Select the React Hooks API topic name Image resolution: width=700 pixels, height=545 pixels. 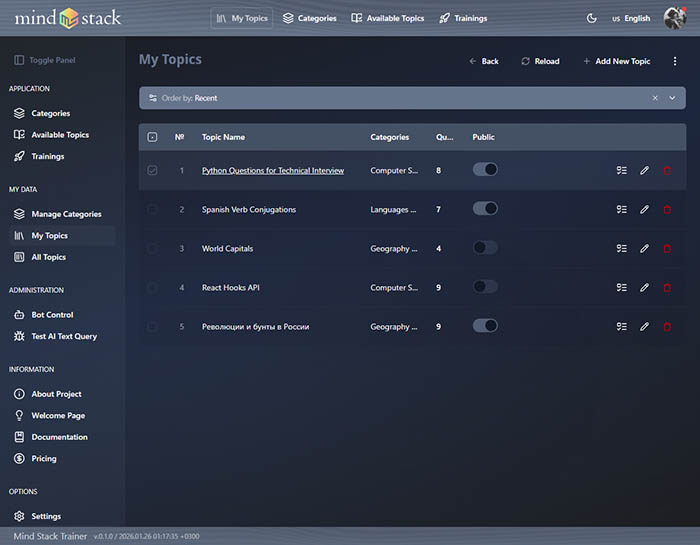[230, 287]
